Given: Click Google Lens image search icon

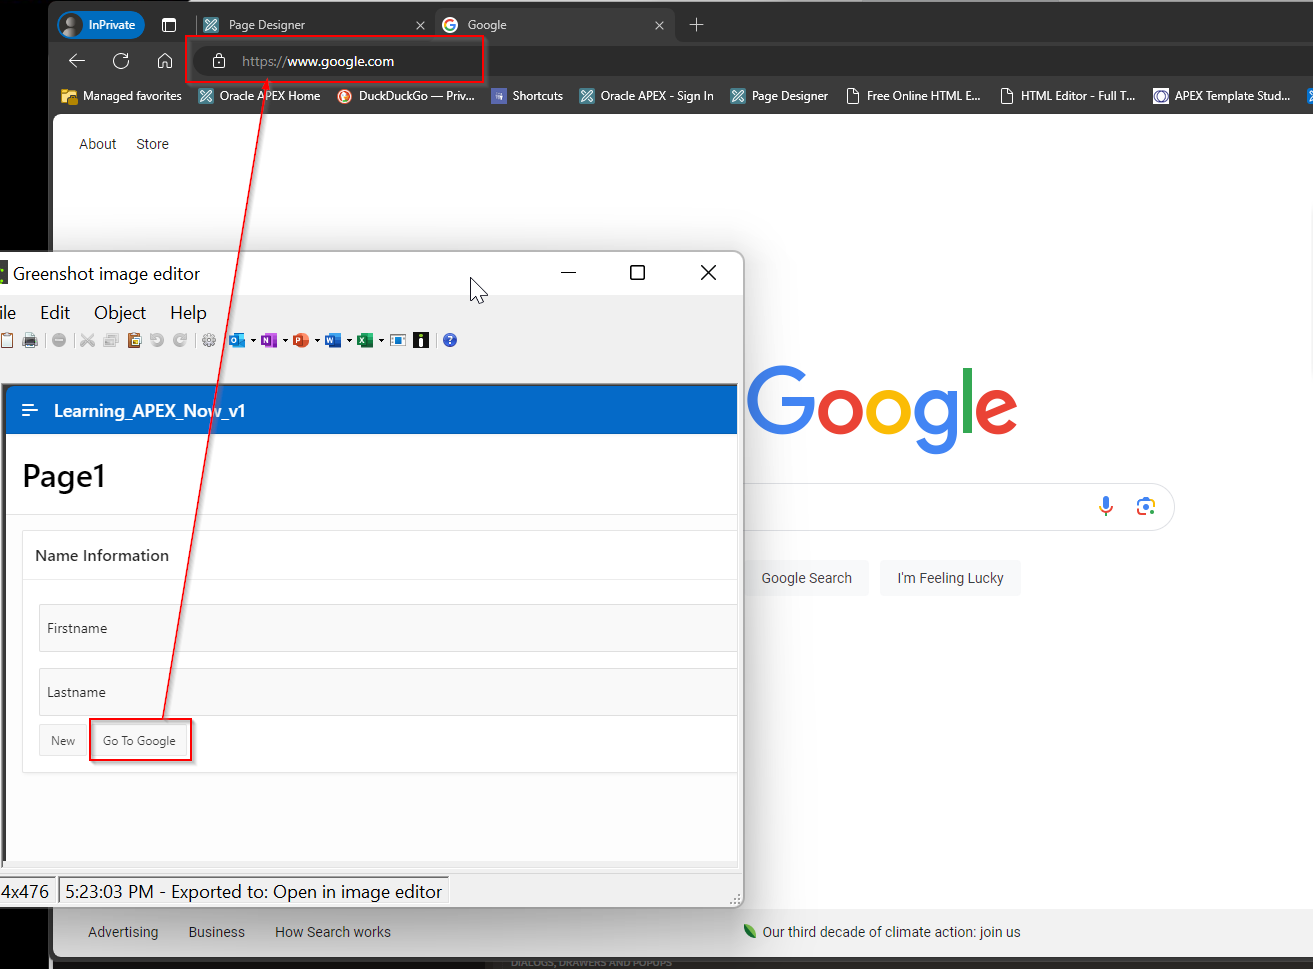Looking at the screenshot, I should [x=1146, y=506].
